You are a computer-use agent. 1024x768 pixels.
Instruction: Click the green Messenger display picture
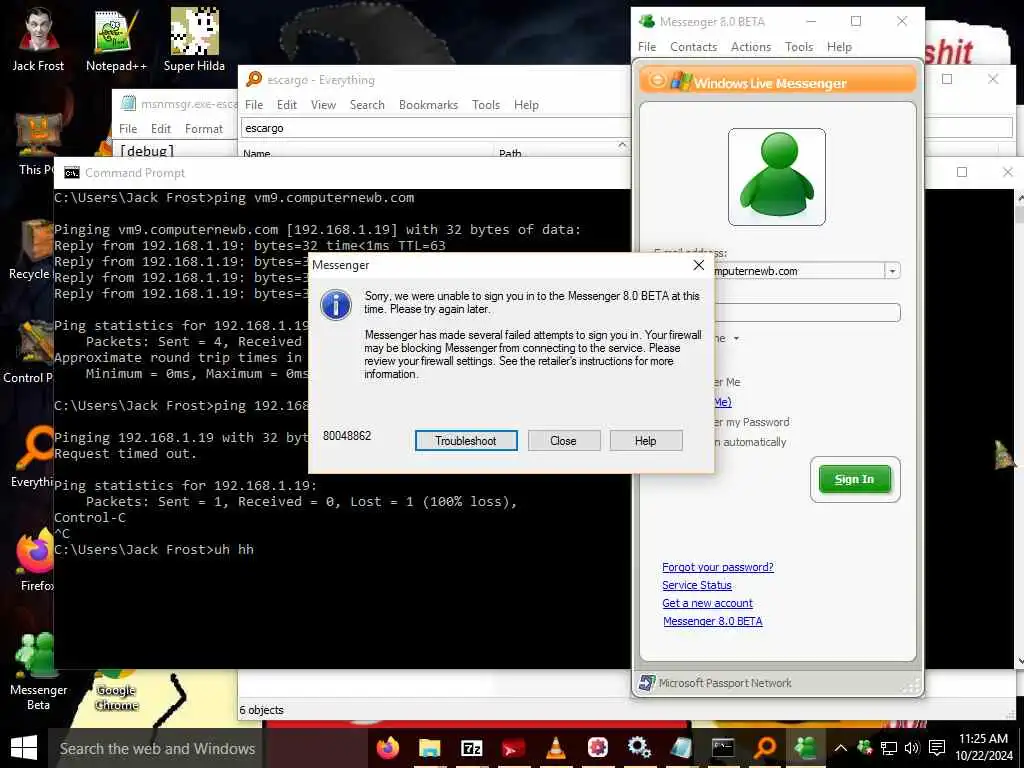click(776, 177)
